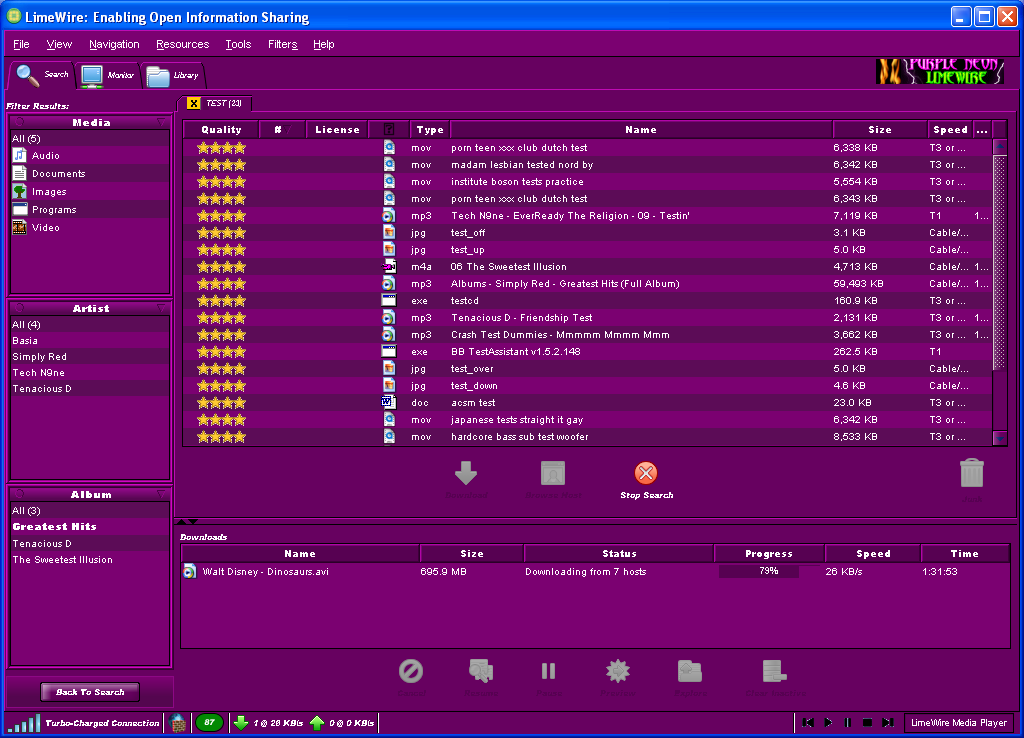Choose the Programs window icon filter
This screenshot has width=1024, height=738.
(20, 209)
